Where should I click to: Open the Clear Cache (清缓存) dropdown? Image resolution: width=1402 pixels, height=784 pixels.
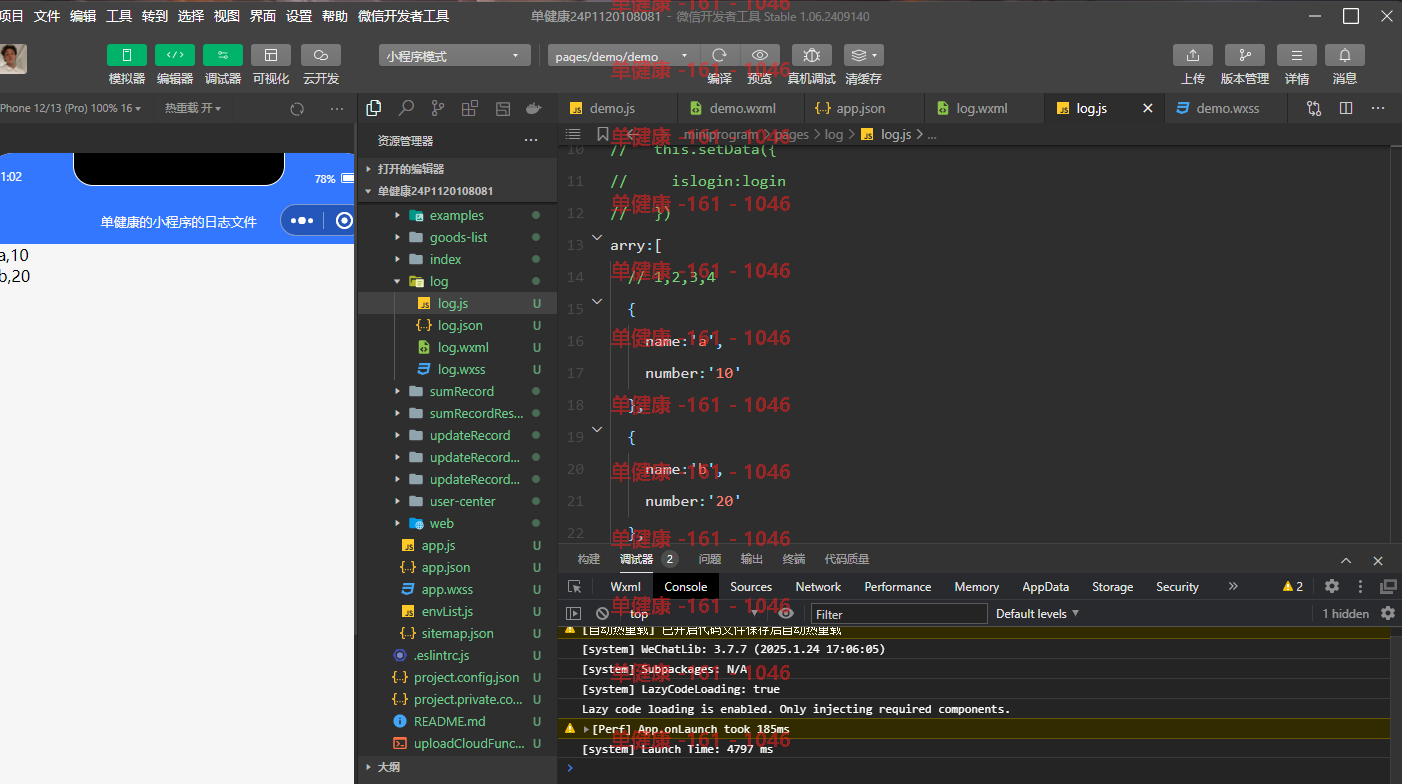(x=863, y=56)
